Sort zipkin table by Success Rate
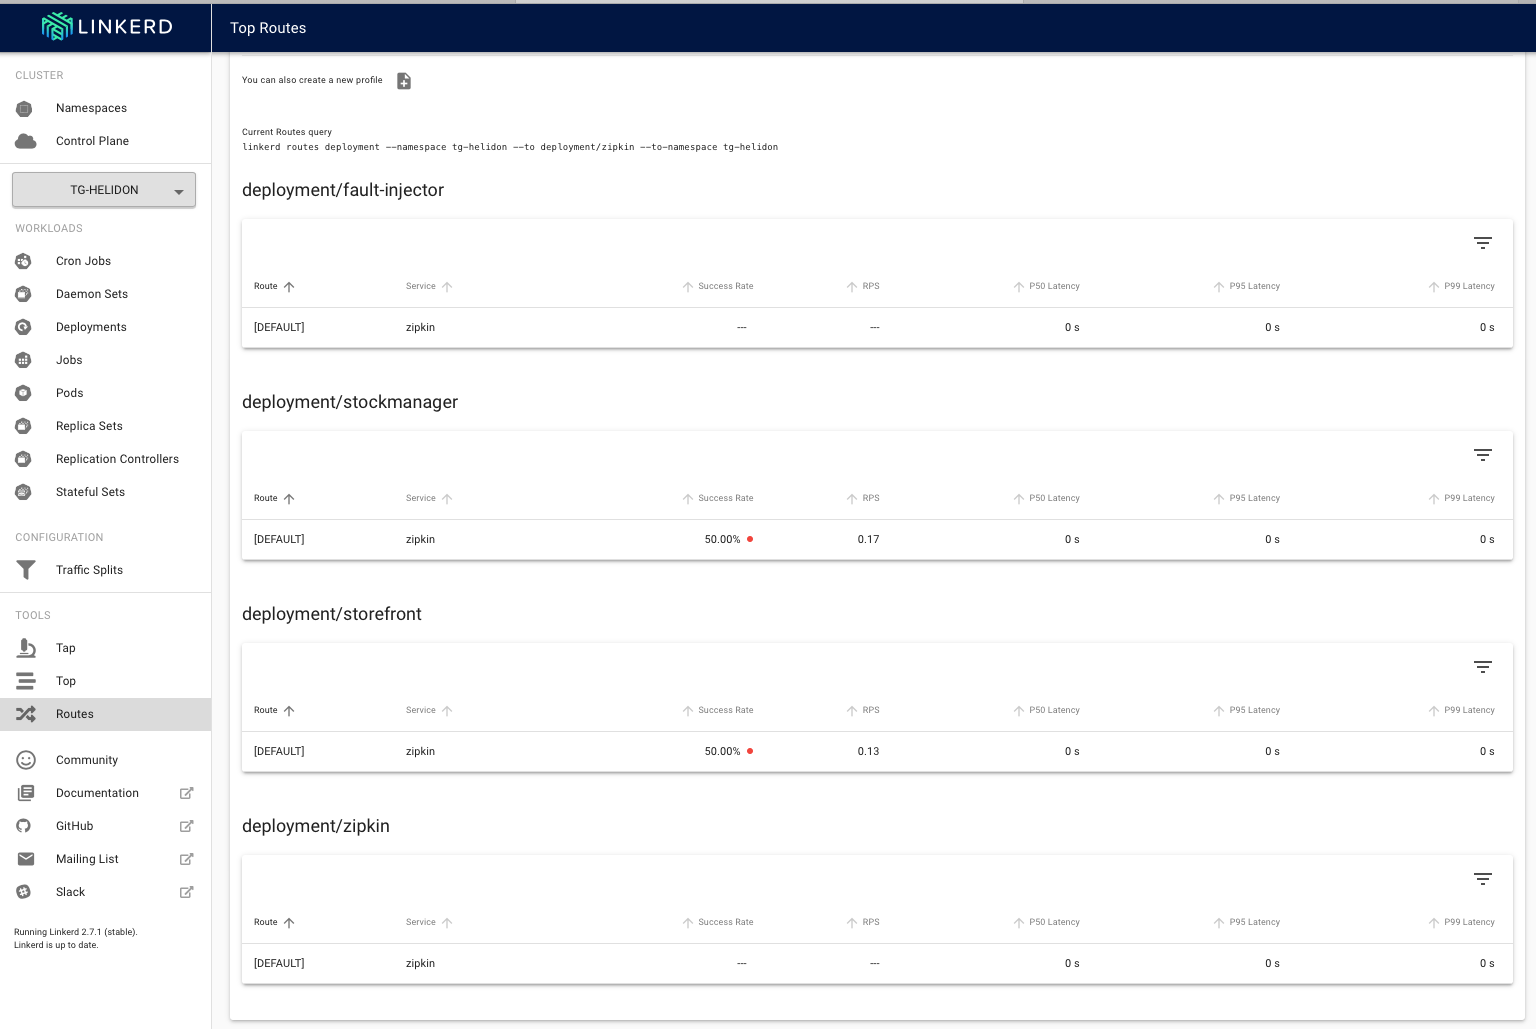Viewport: 1536px width, 1029px height. pyautogui.click(x=718, y=922)
